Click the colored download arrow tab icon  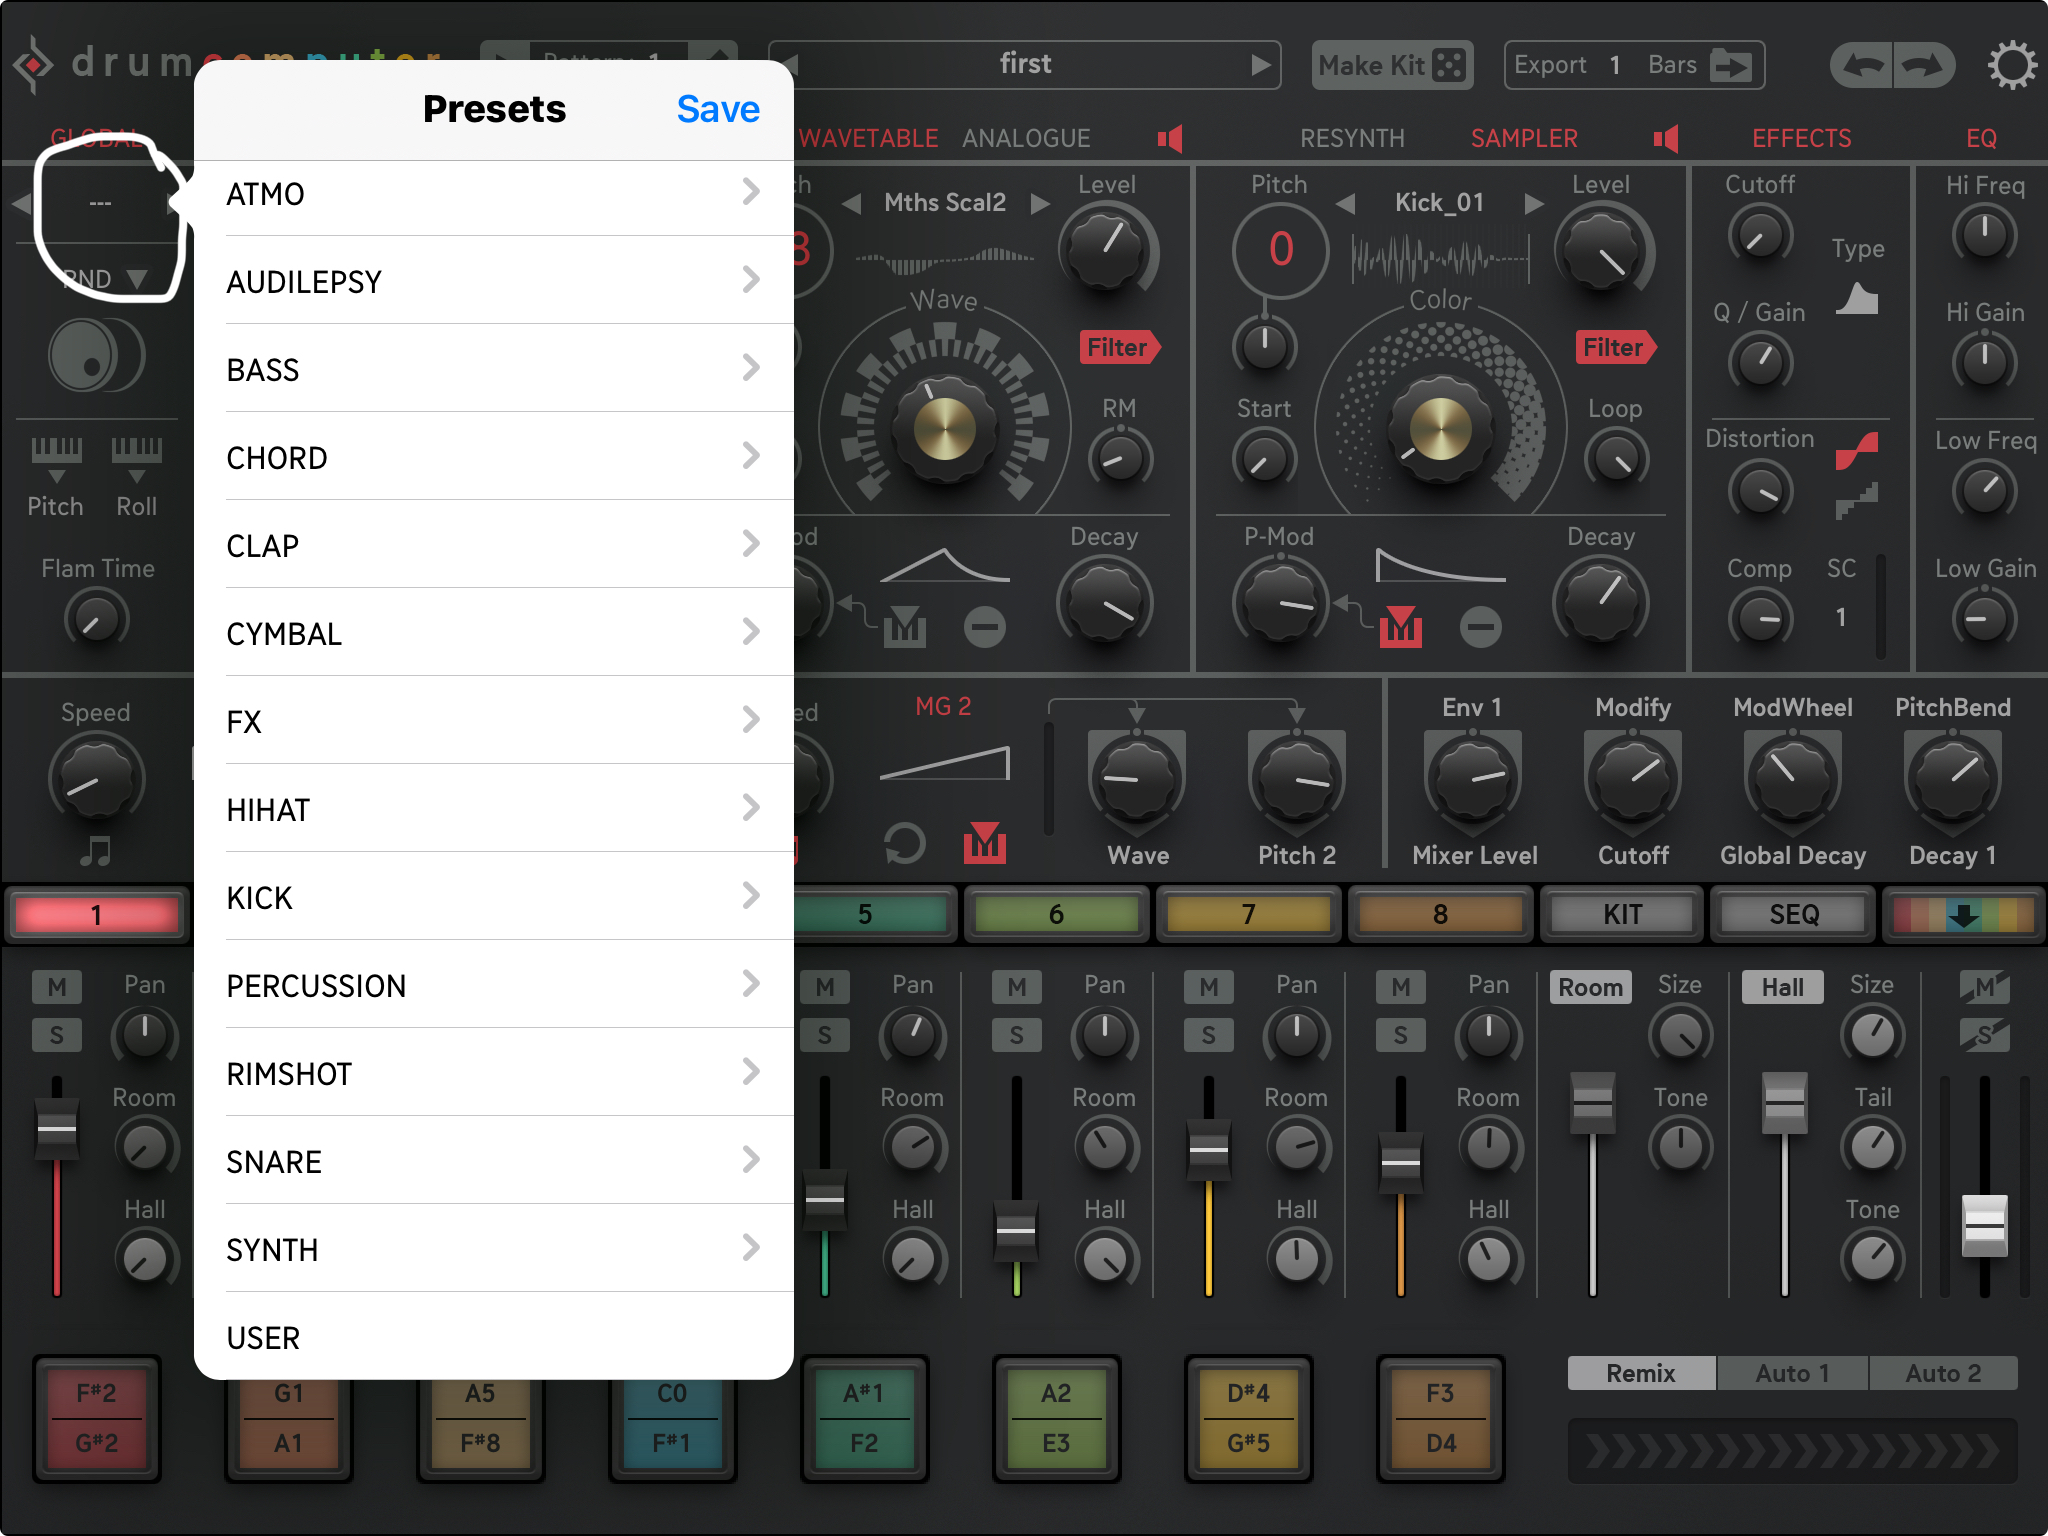[x=1963, y=914]
